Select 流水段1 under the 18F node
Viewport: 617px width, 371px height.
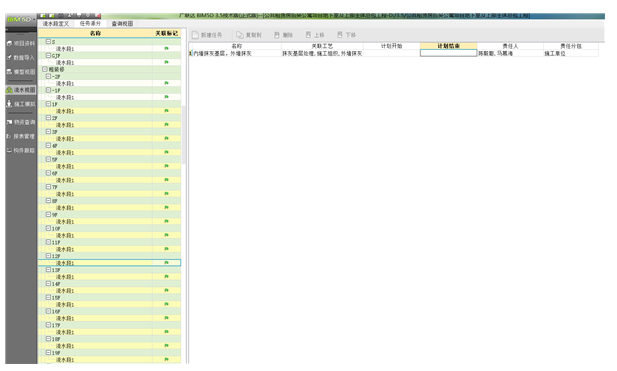65,346
